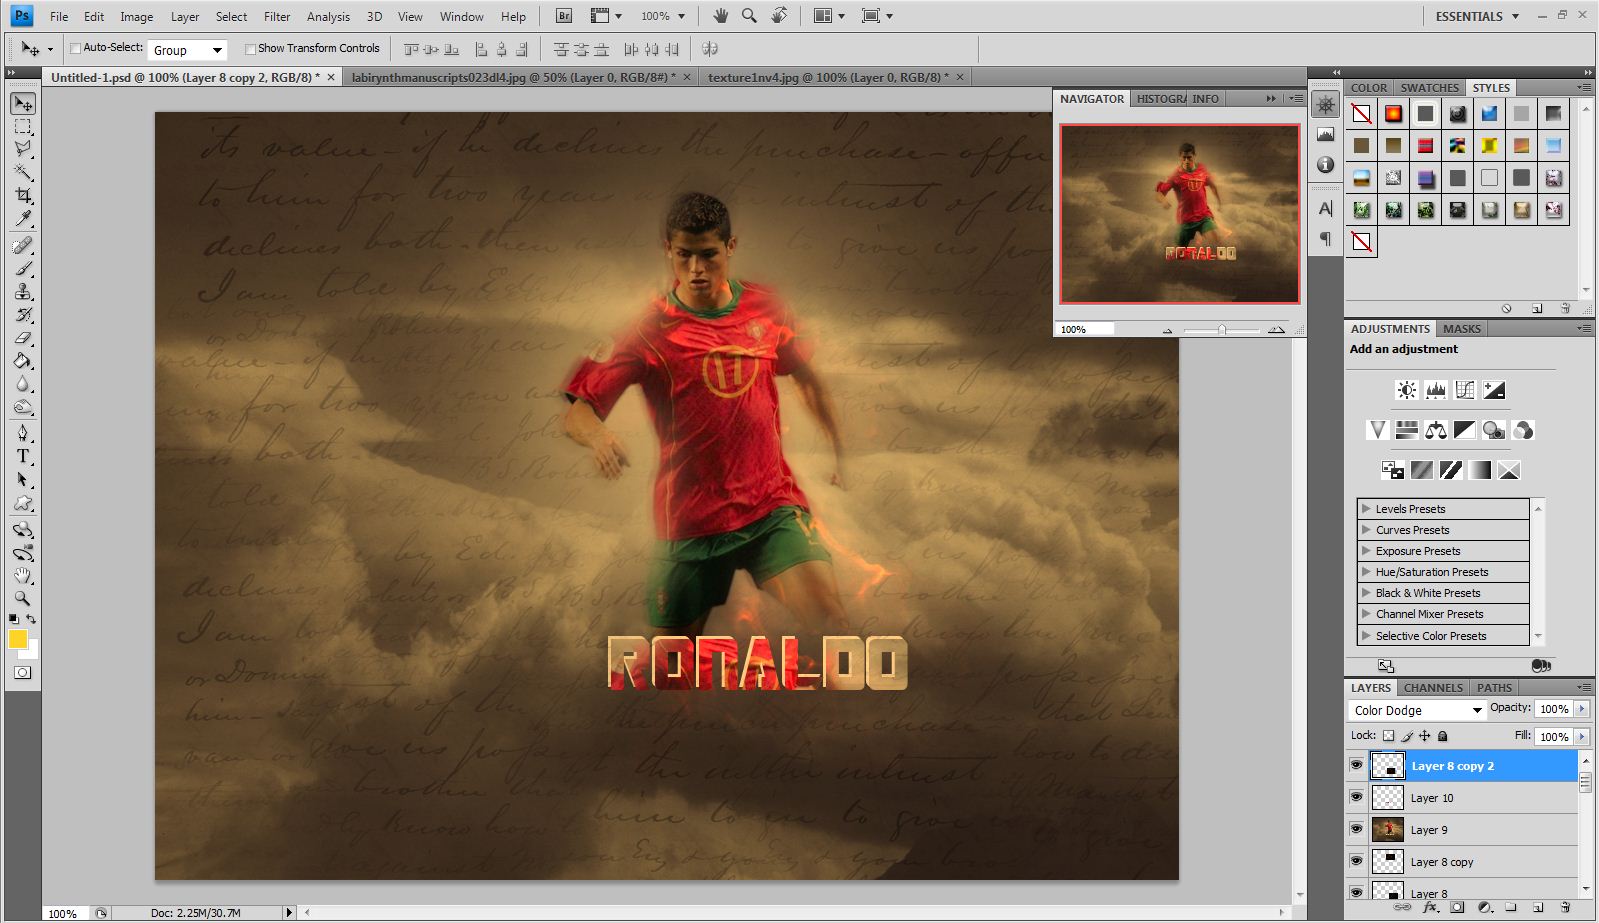Switch to the Swatches tab
The height and width of the screenshot is (923, 1599).
pos(1429,88)
